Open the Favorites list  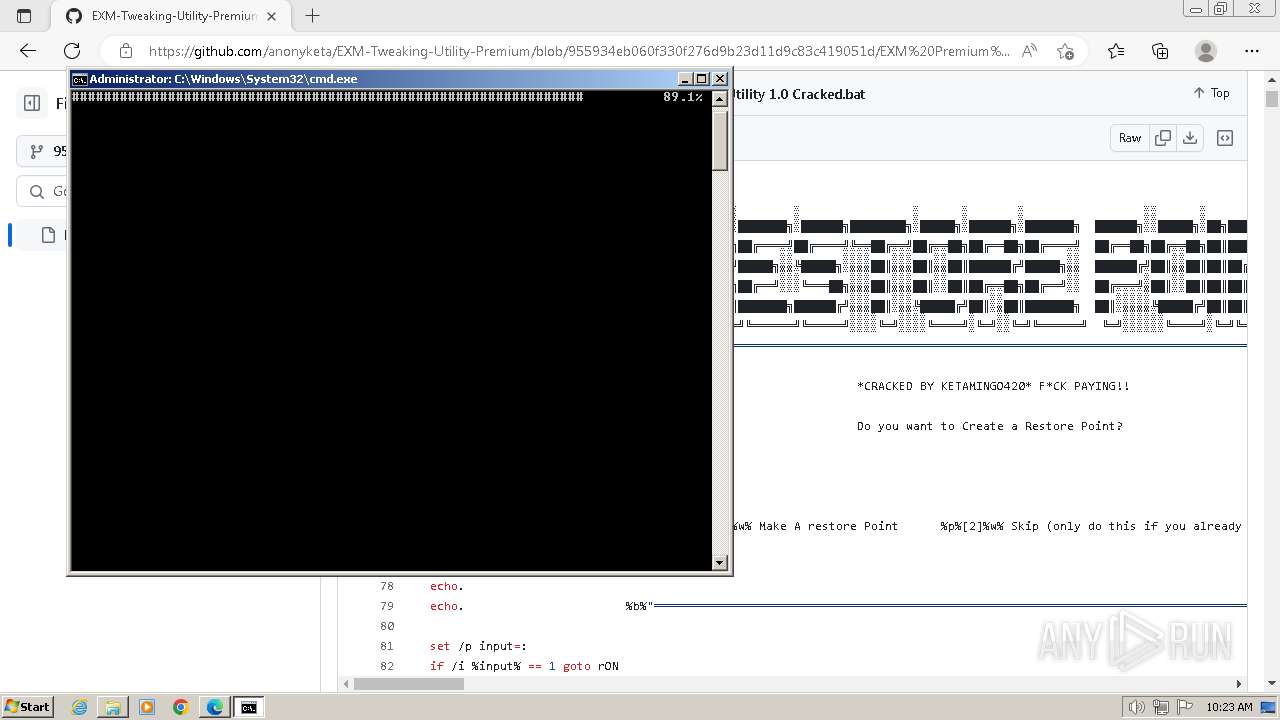[1116, 51]
